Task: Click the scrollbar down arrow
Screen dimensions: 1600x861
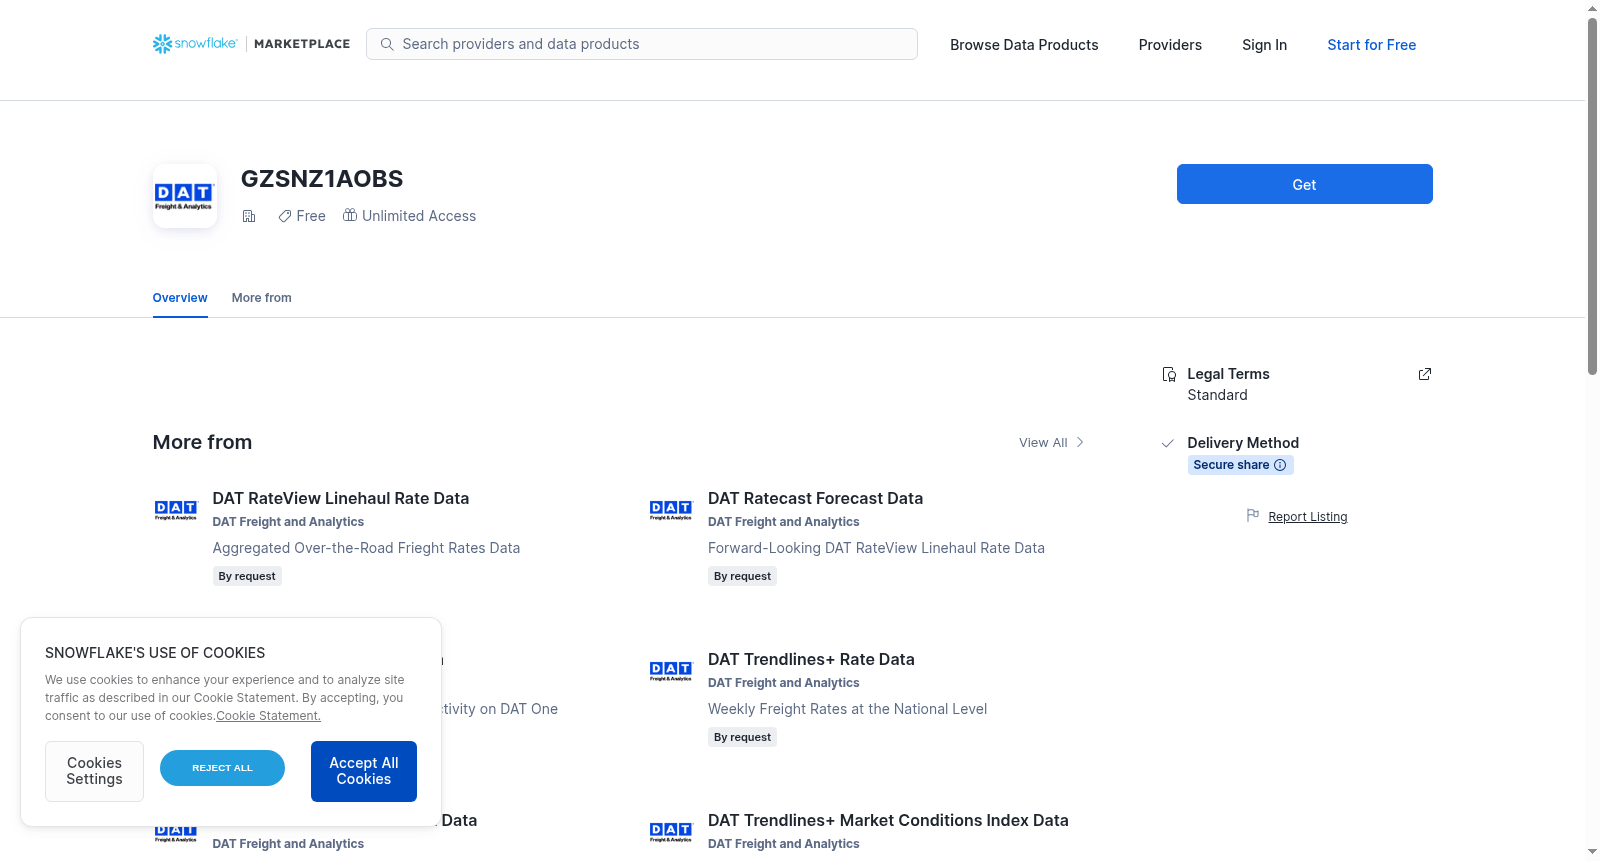Action: [x=1593, y=852]
